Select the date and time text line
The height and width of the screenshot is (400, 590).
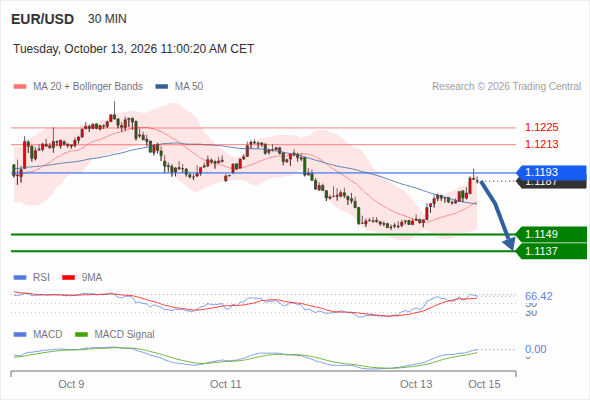[134, 49]
